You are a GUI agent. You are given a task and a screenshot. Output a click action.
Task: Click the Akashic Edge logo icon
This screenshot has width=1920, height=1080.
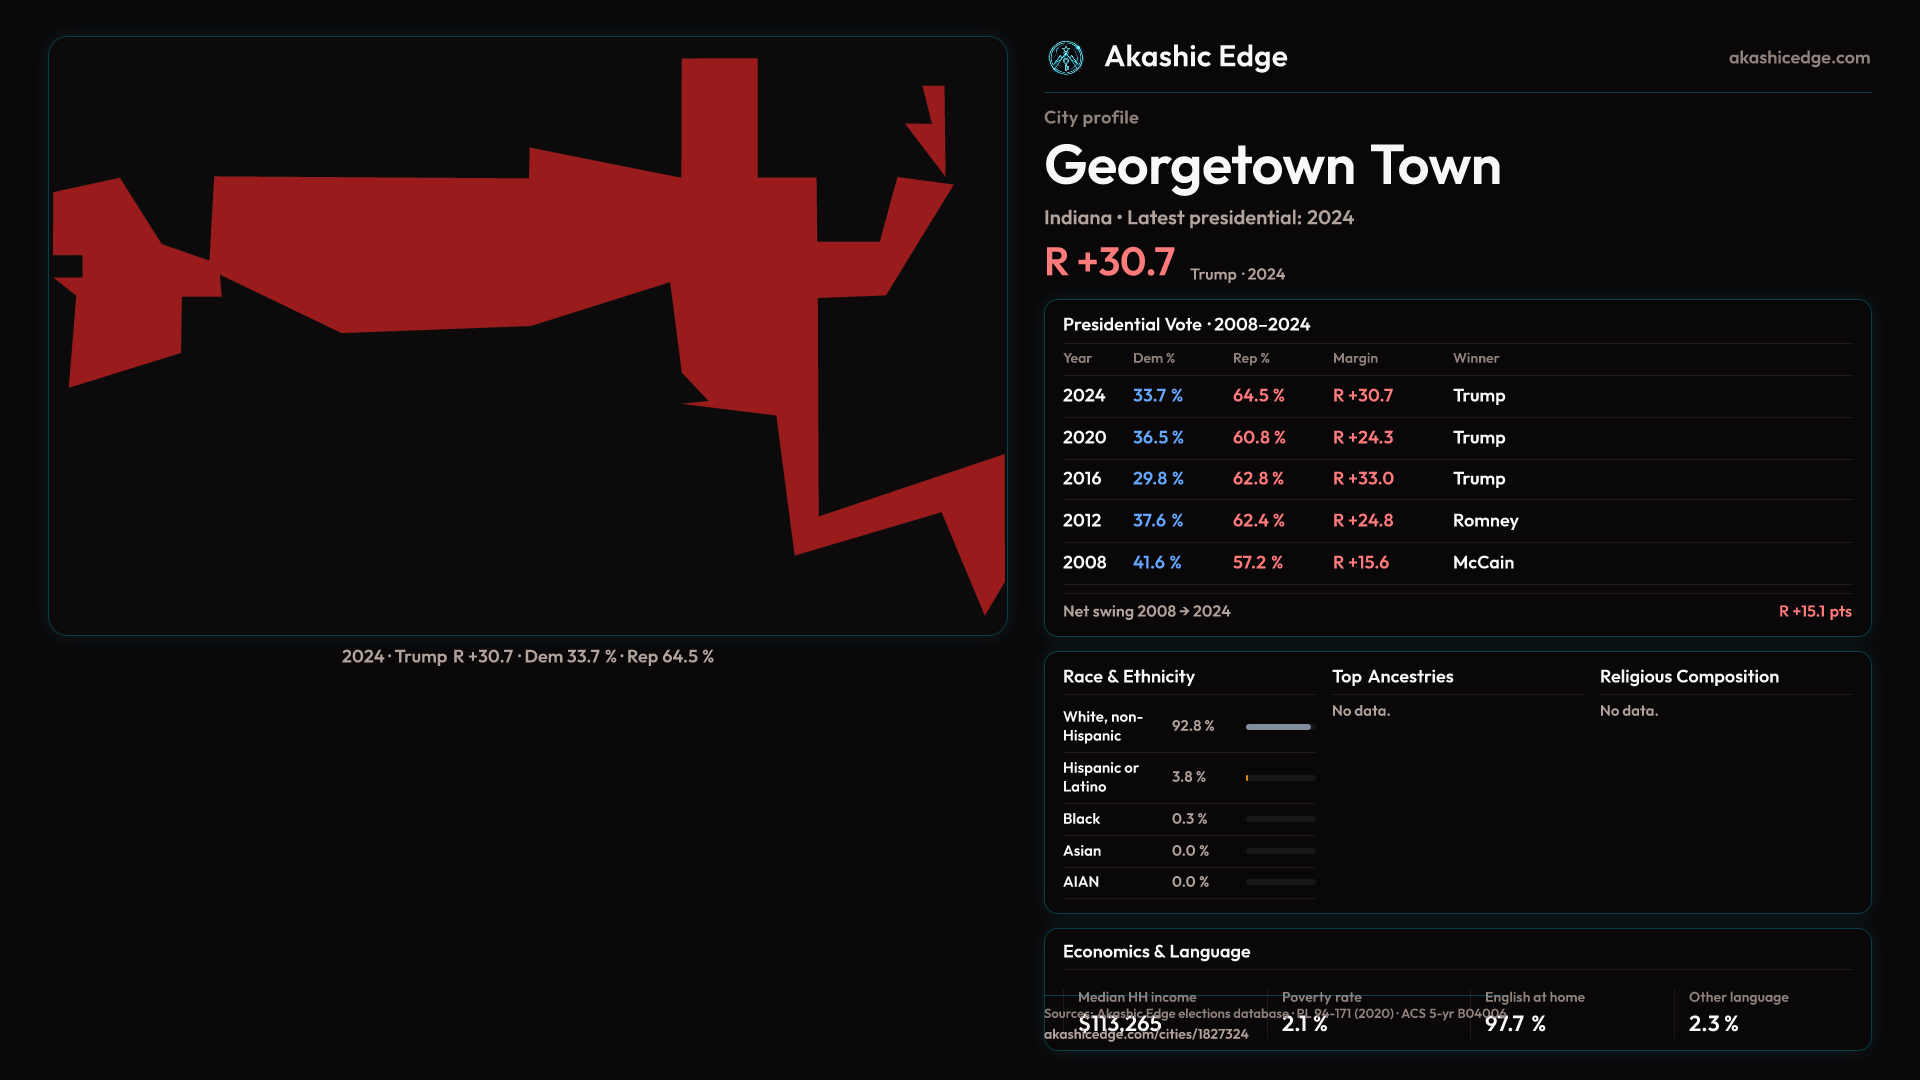pyautogui.click(x=1065, y=58)
